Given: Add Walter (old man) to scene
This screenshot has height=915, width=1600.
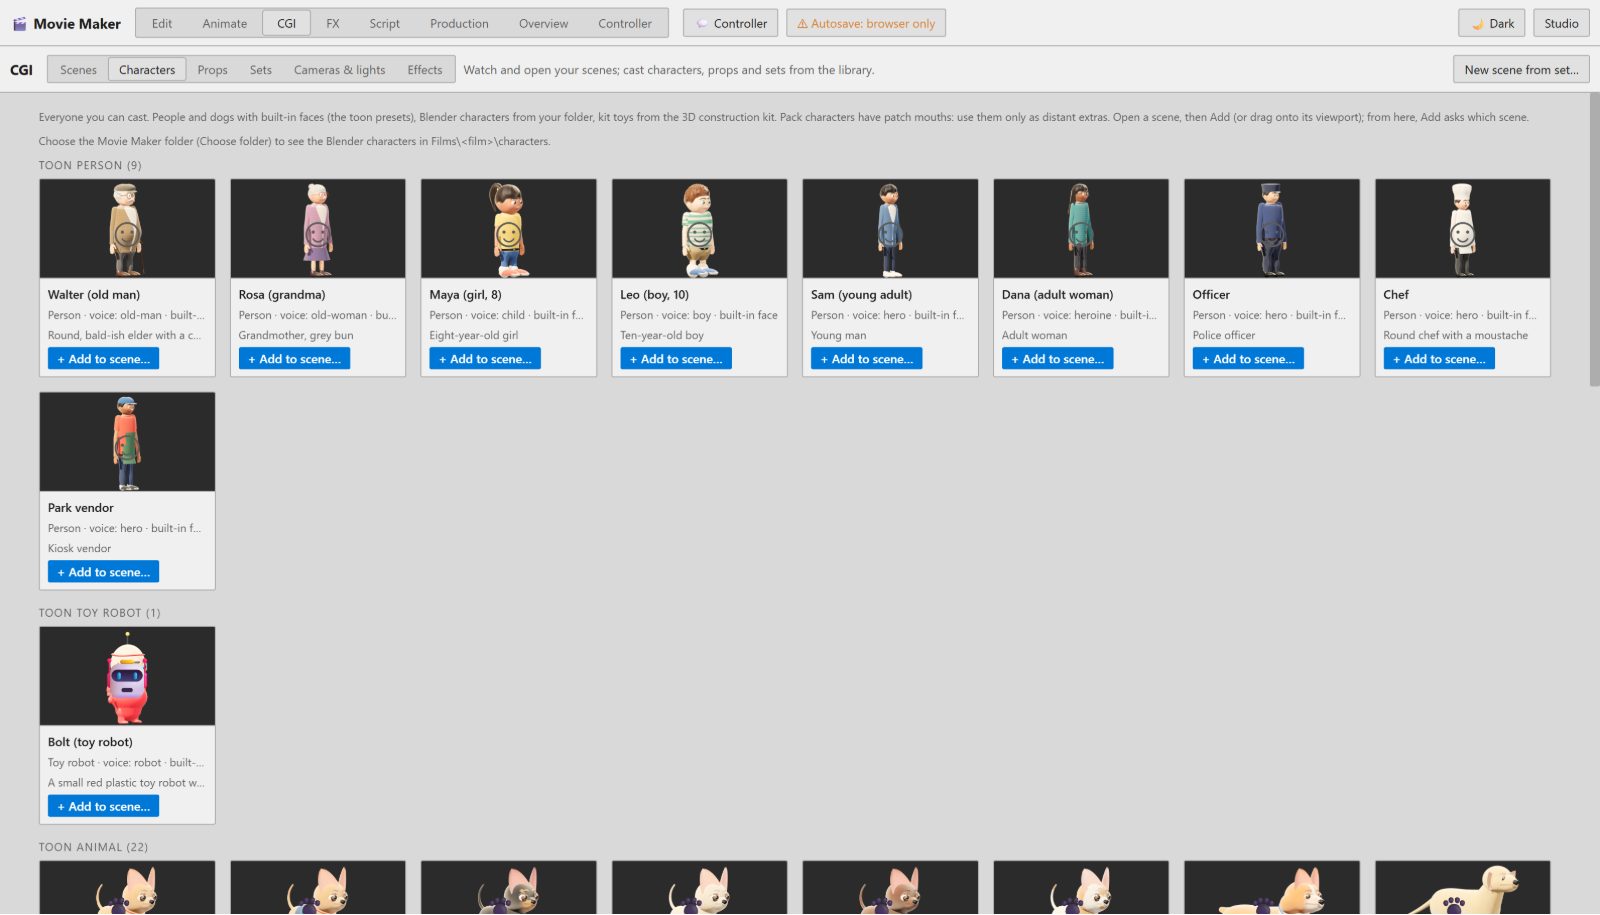Looking at the screenshot, I should point(104,359).
